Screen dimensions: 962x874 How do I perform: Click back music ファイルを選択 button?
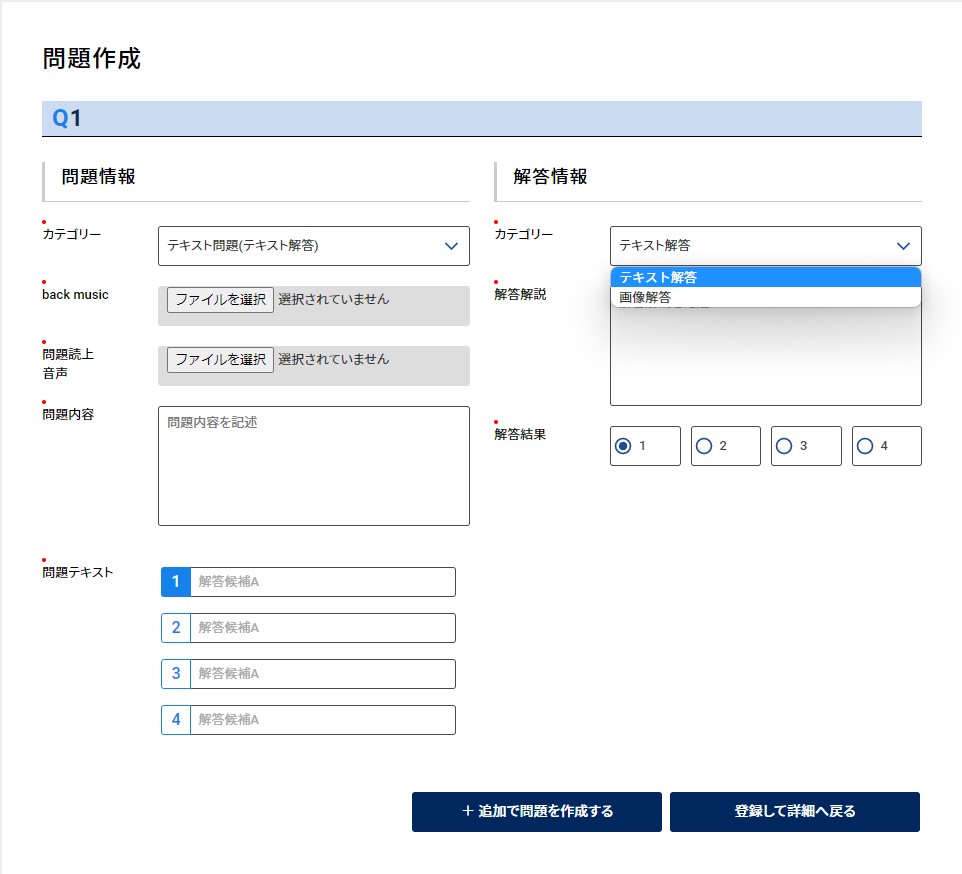click(220, 300)
